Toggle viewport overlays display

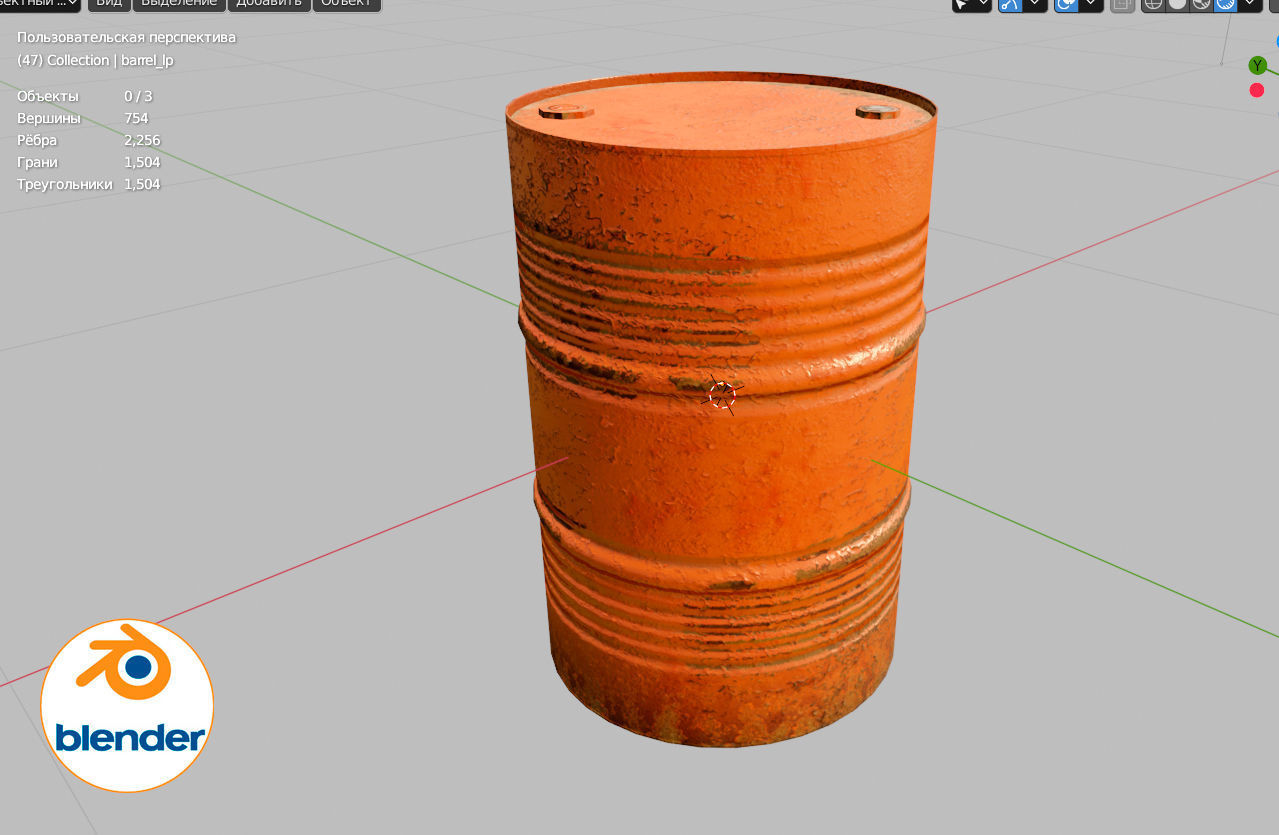tap(1066, 4)
